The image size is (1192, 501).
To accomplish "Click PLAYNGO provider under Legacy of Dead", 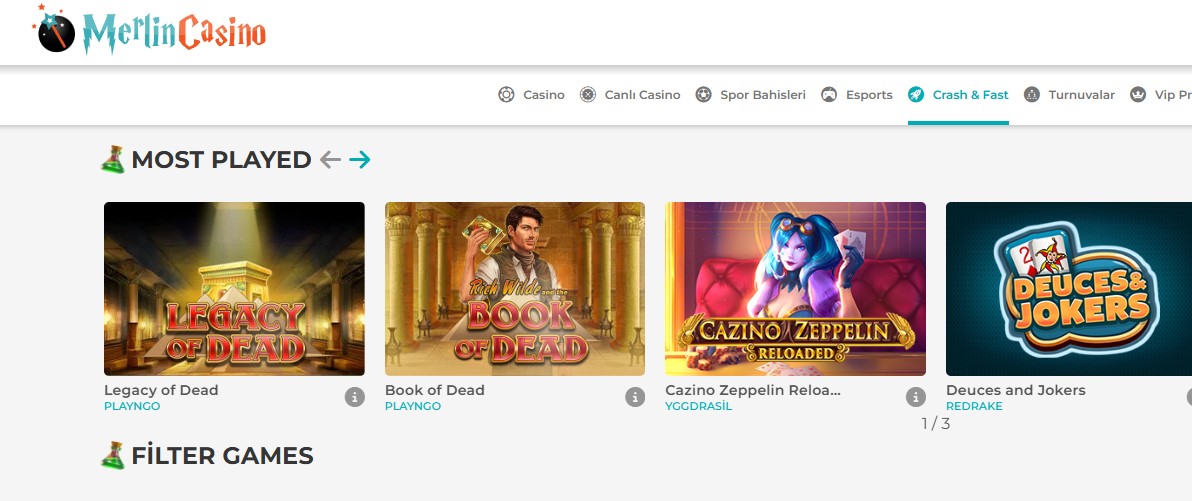I will (x=132, y=406).
